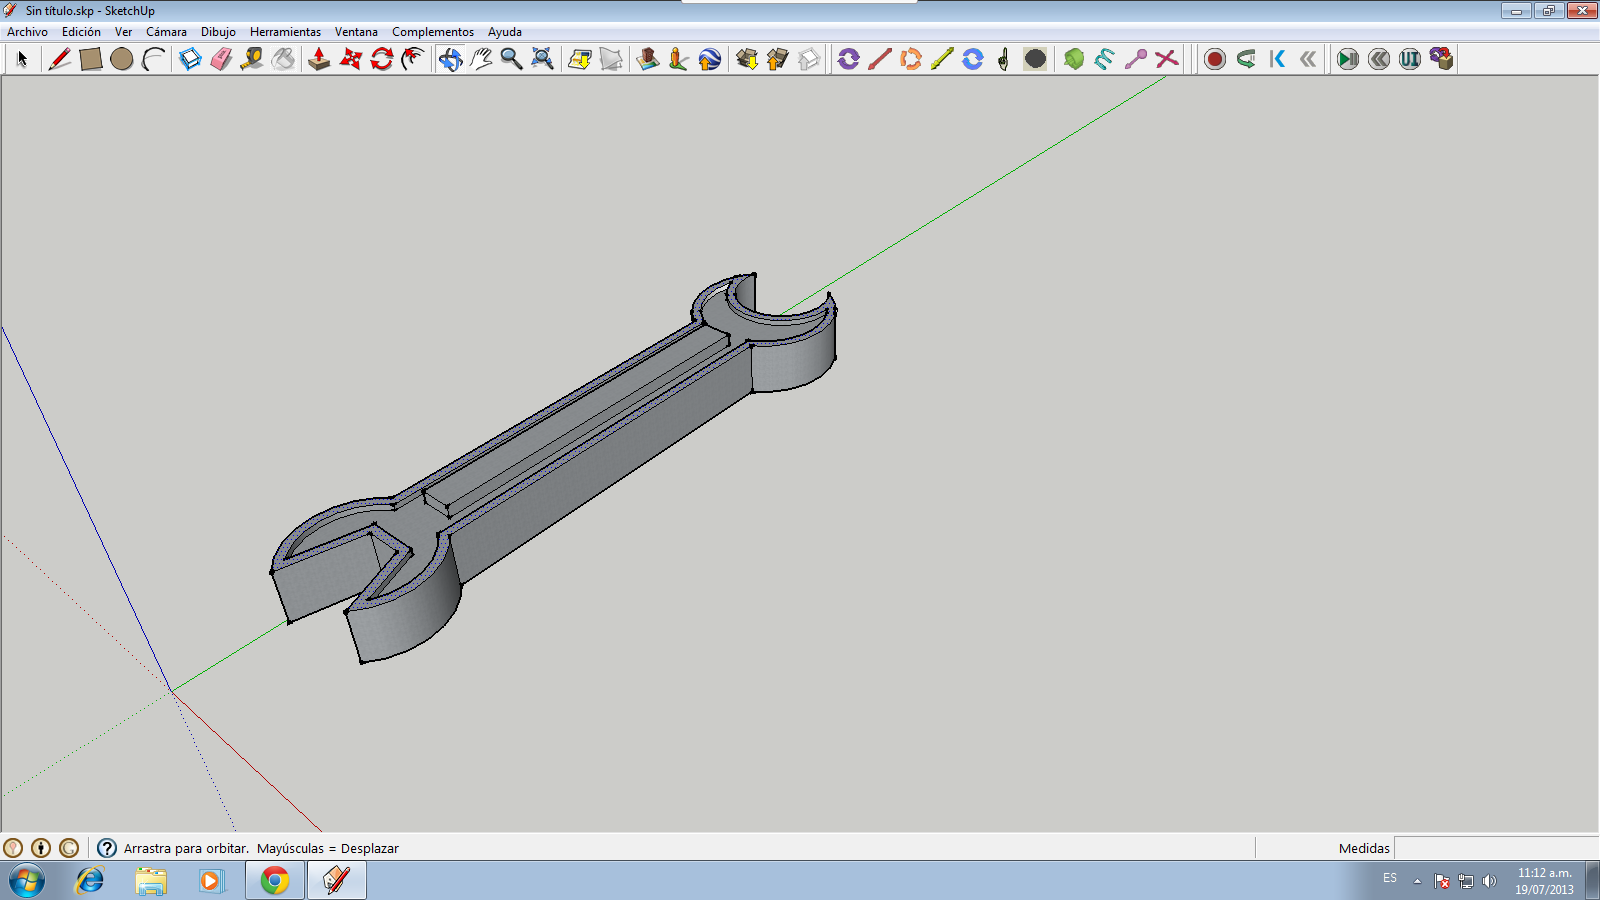Click the pink joint connector icon
1600x900 pixels.
[x=1136, y=59]
